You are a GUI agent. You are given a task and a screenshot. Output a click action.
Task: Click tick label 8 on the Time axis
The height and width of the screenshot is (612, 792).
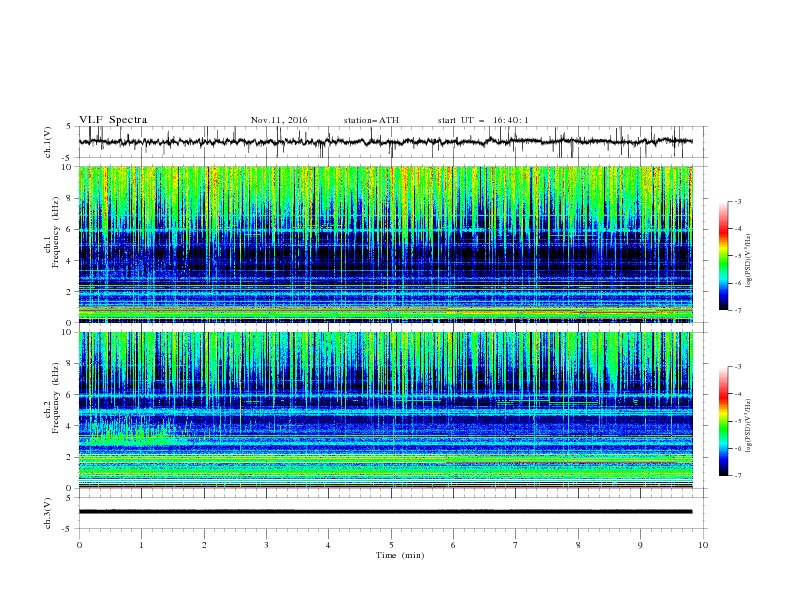coord(578,545)
